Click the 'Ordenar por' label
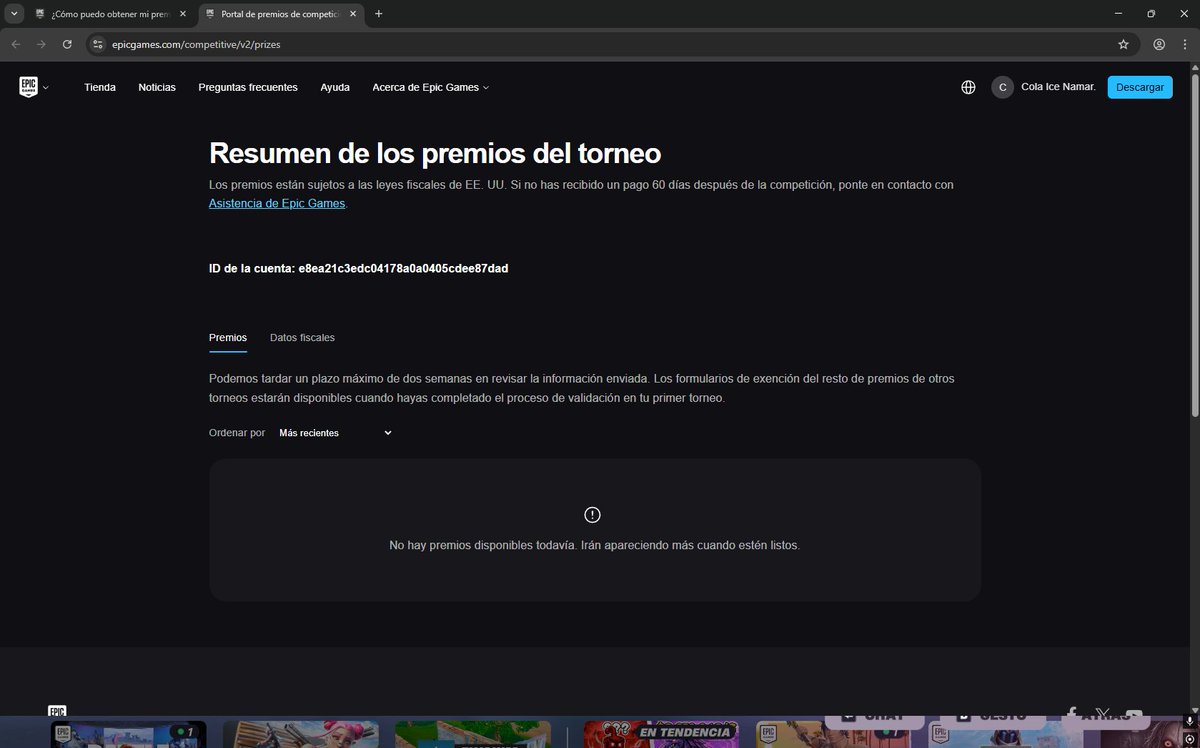Viewport: 1200px width, 748px height. click(x=237, y=433)
